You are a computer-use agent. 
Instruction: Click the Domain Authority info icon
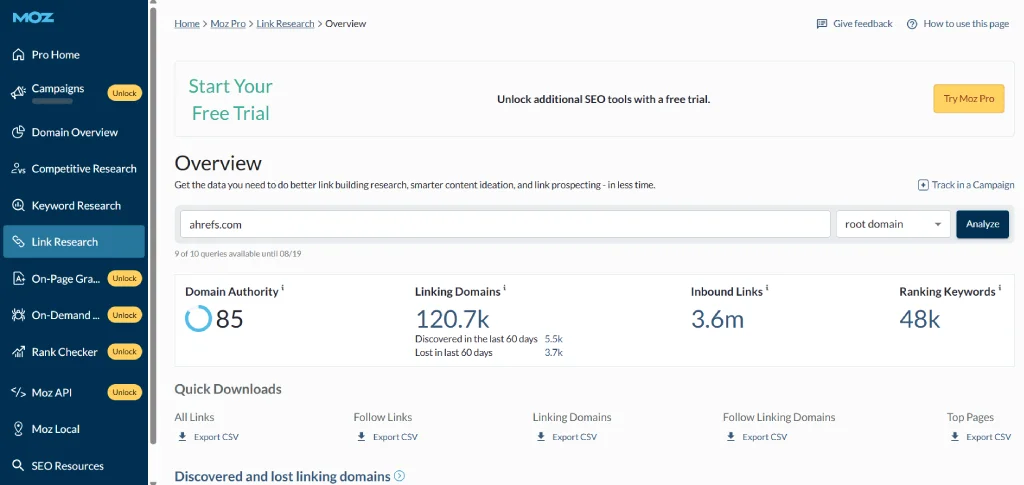click(282, 288)
